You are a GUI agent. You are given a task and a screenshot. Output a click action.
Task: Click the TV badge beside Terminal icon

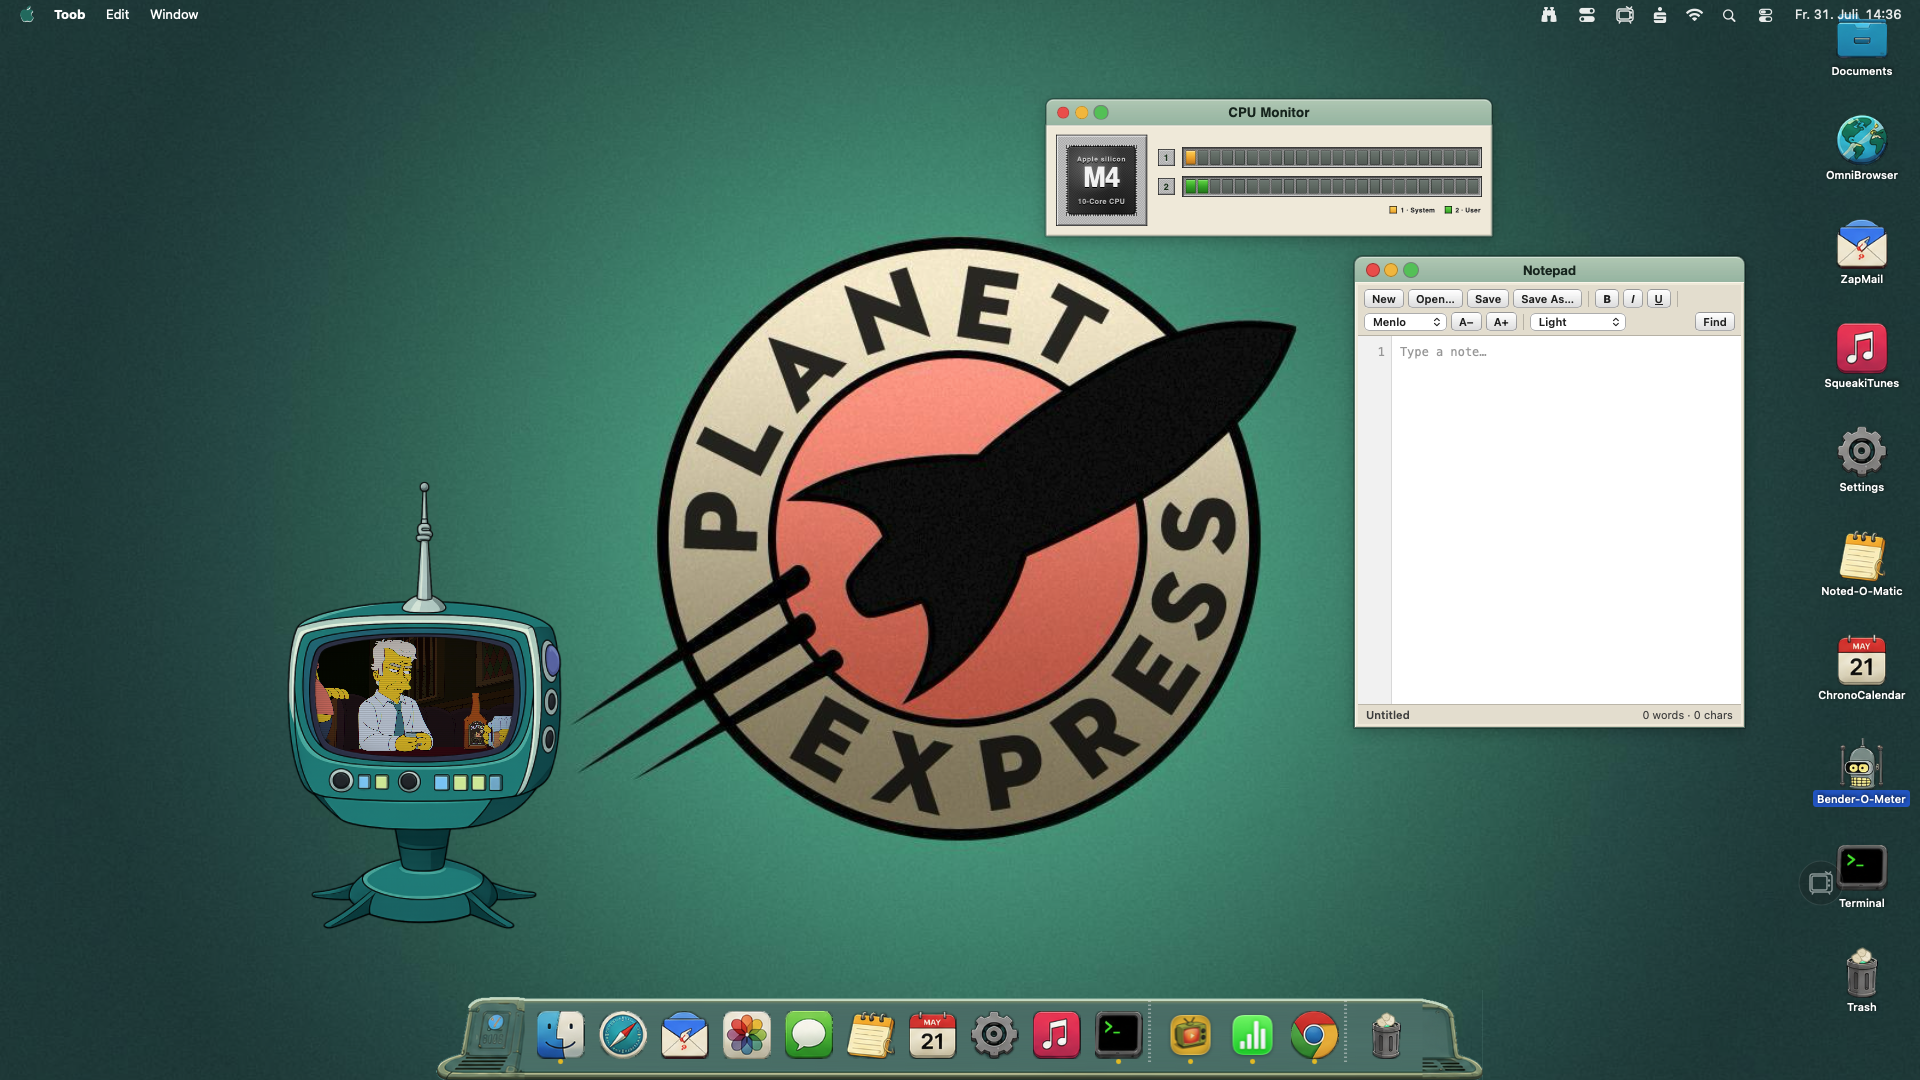tap(1820, 883)
